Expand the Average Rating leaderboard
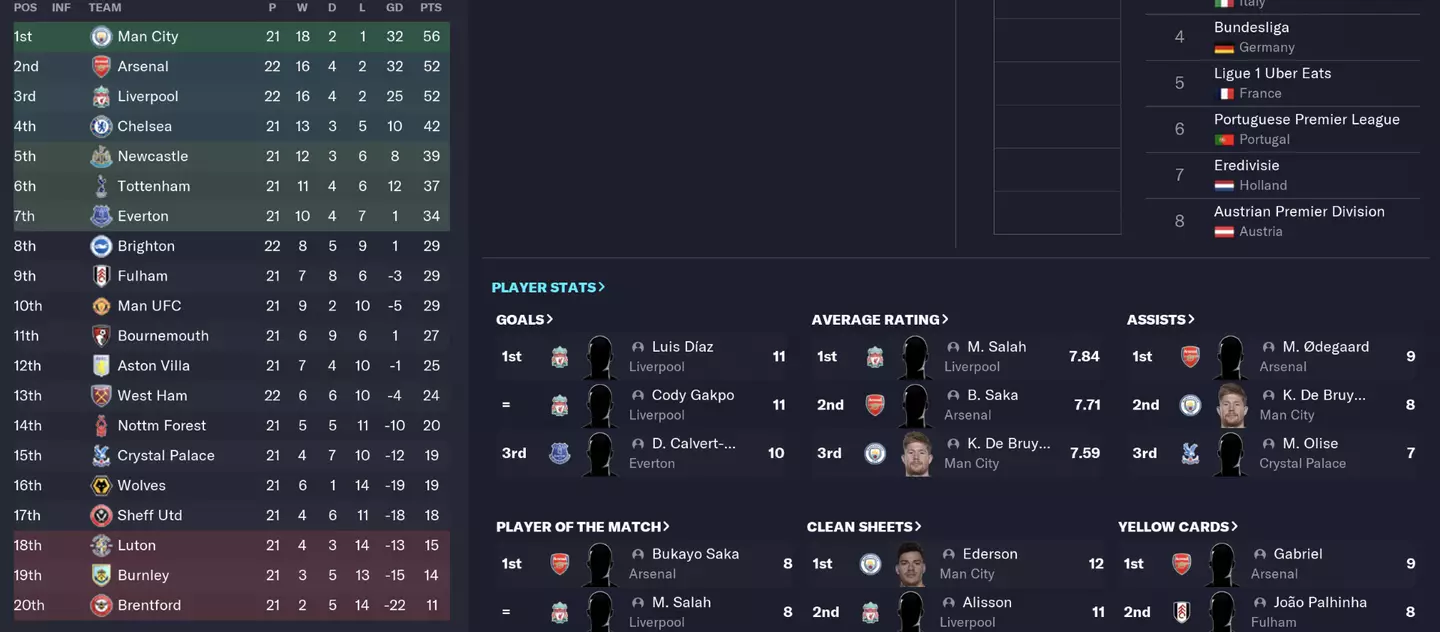Viewport: 1440px width, 632px height. [x=880, y=320]
